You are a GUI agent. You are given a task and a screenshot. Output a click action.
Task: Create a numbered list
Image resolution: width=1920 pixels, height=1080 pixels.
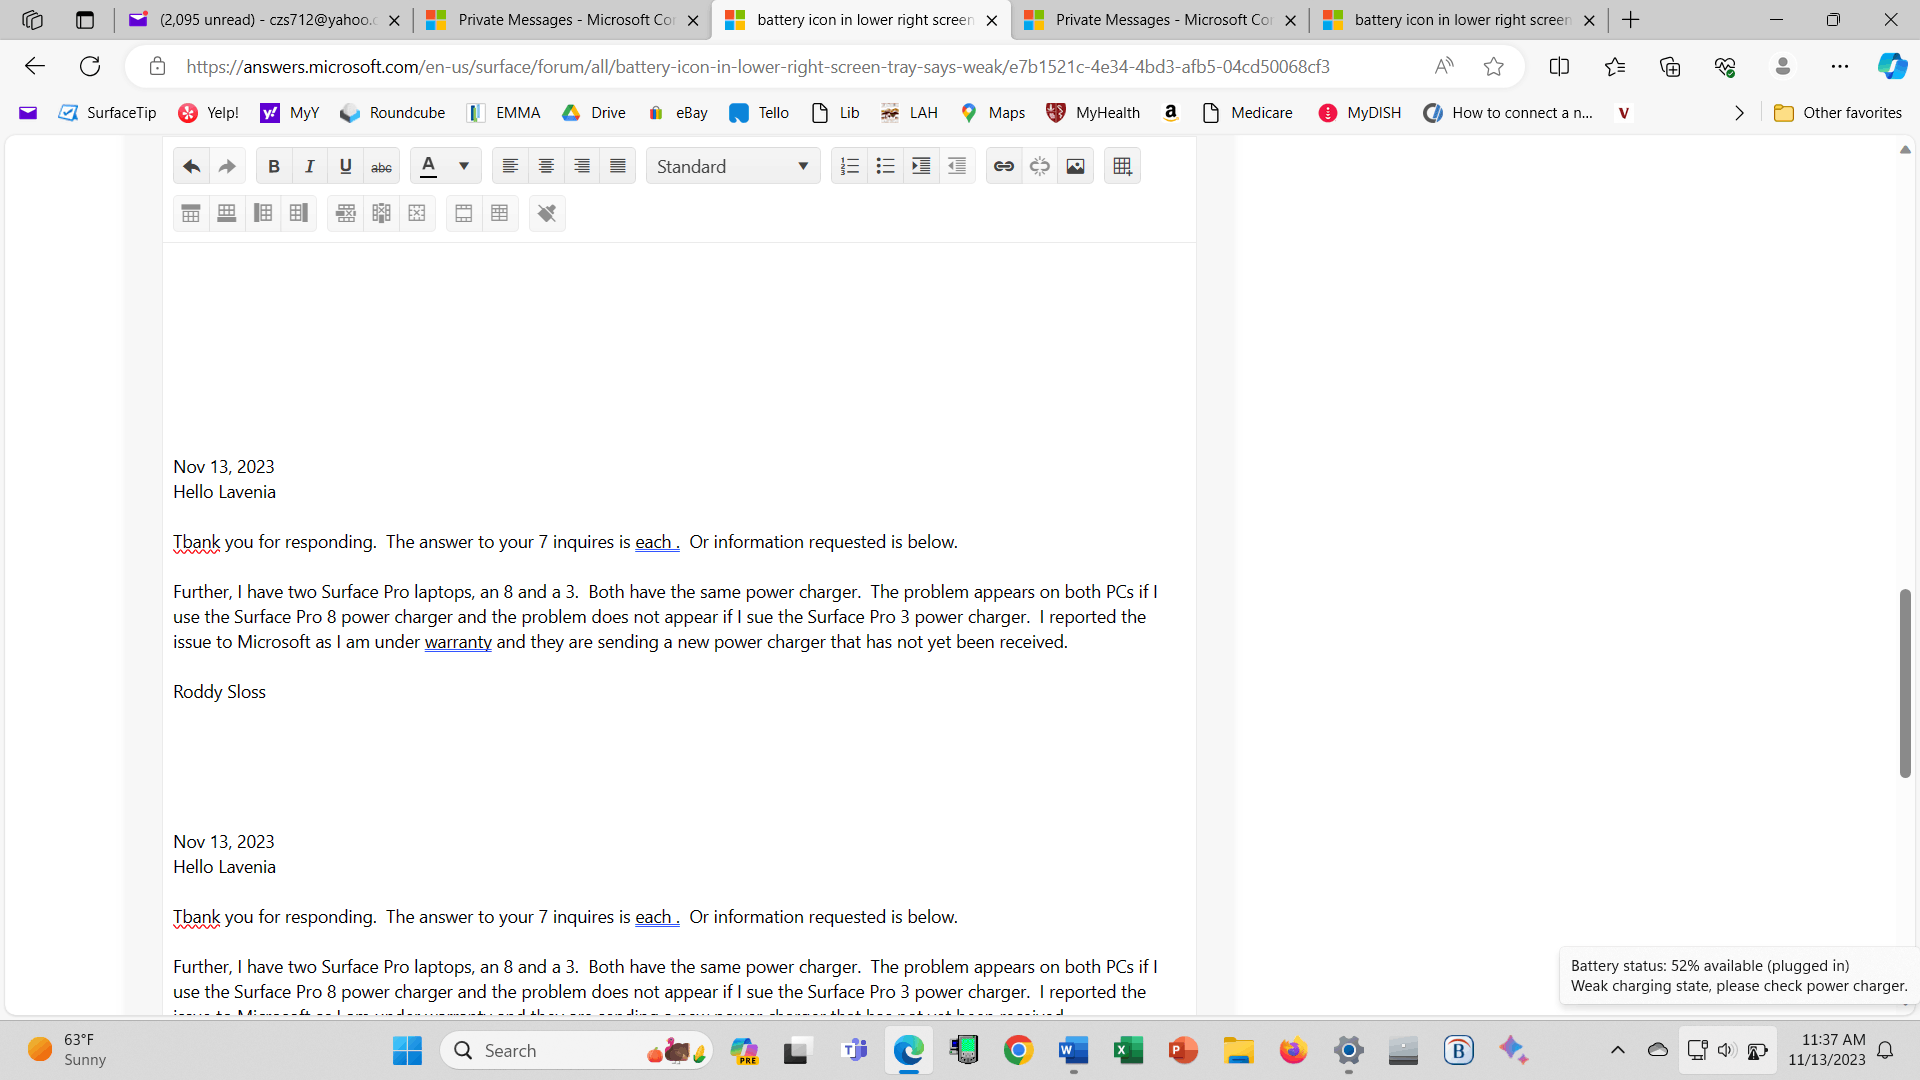pyautogui.click(x=849, y=166)
